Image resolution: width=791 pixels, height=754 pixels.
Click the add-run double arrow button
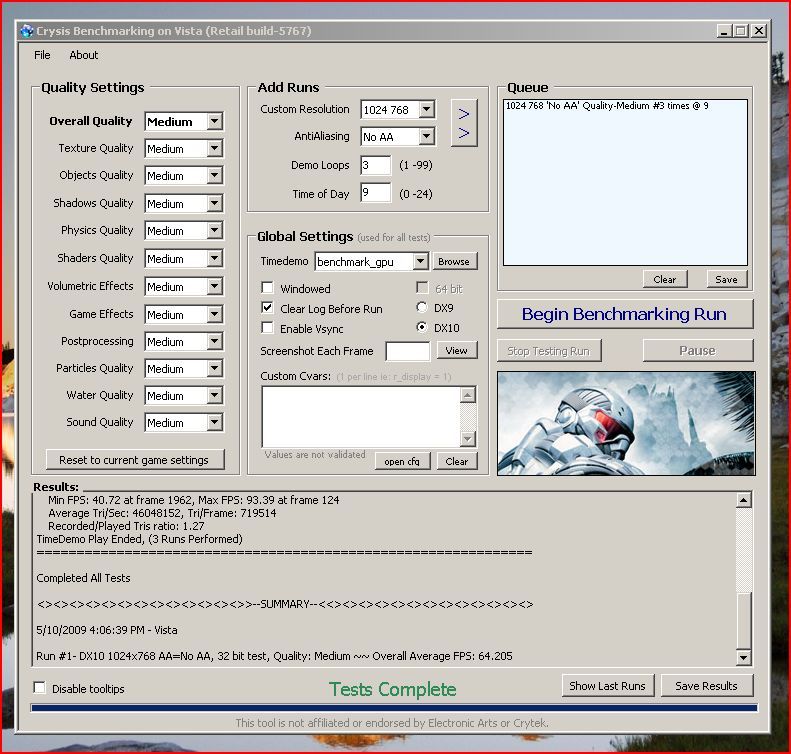click(x=464, y=123)
